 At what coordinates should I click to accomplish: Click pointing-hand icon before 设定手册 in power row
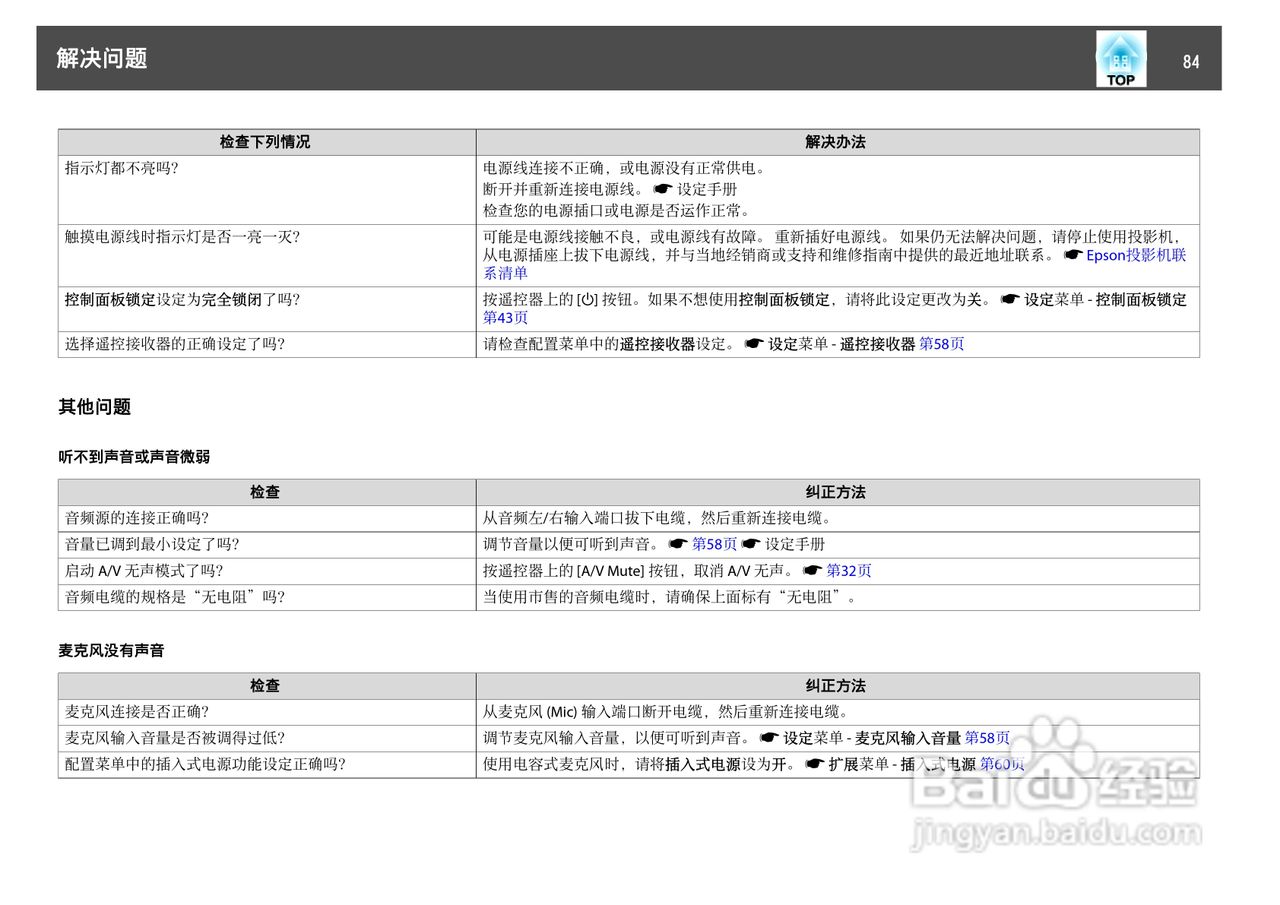click(x=663, y=189)
